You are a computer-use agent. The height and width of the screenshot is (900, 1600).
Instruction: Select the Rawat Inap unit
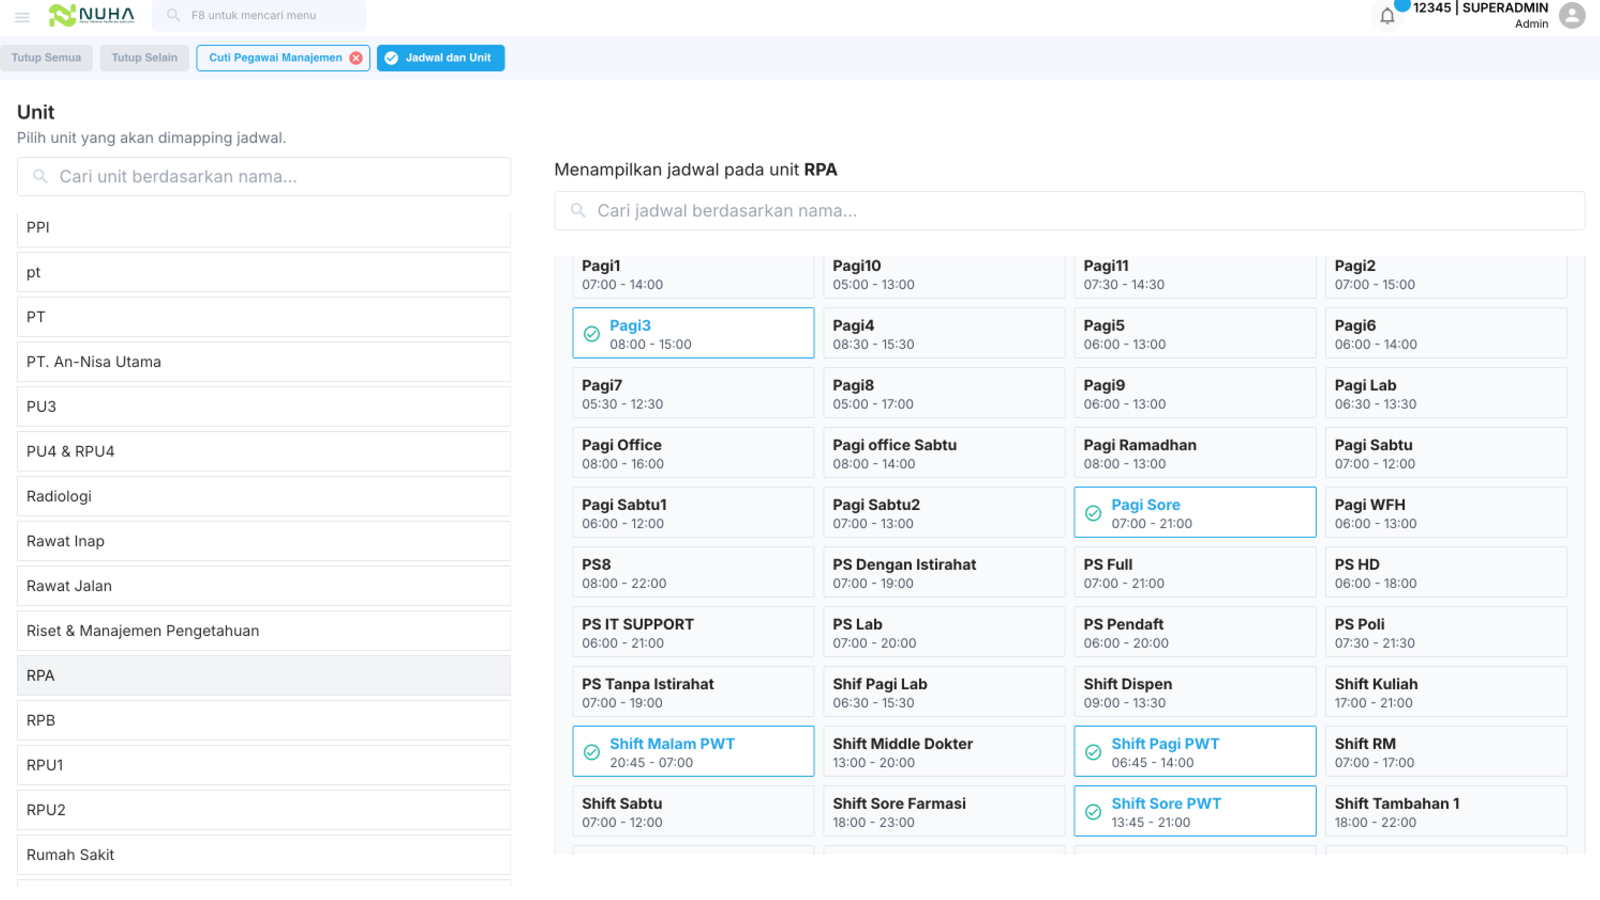pos(264,541)
